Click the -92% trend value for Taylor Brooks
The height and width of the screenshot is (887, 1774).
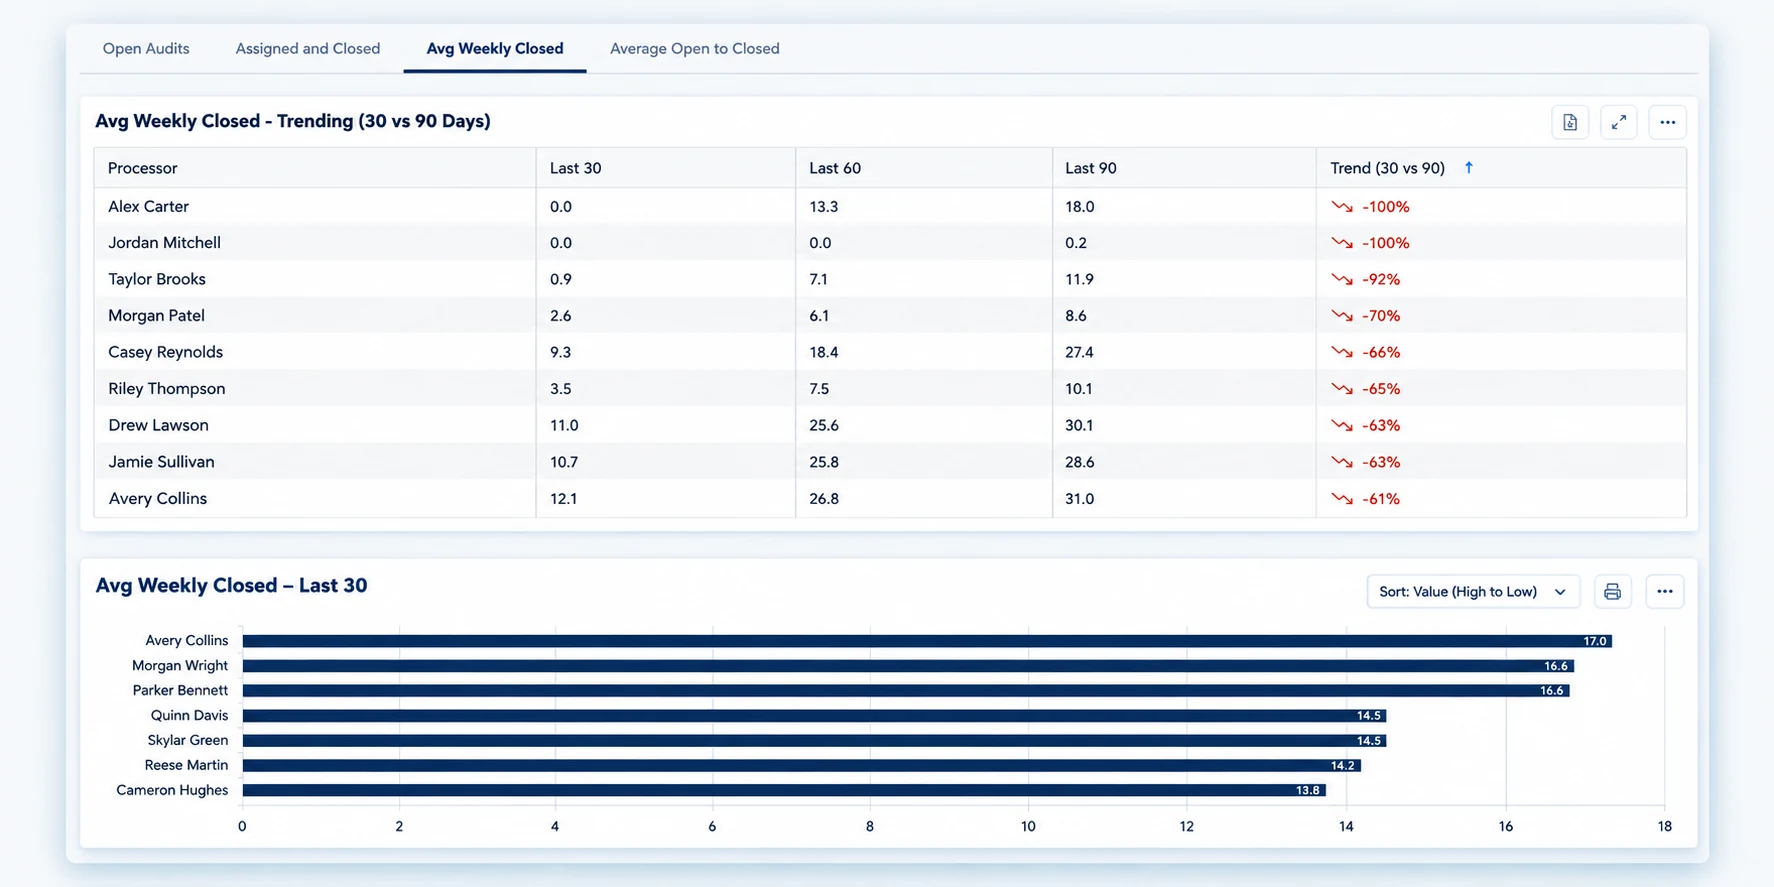point(1381,279)
